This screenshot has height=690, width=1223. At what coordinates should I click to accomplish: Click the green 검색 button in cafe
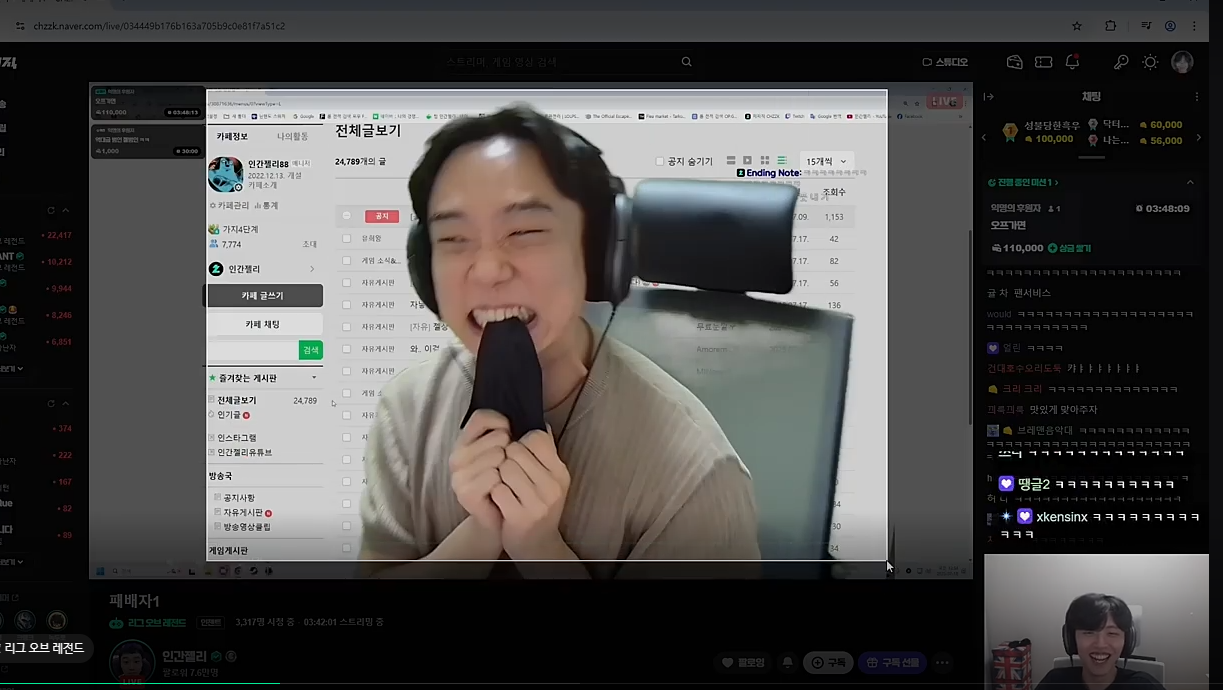tap(311, 350)
